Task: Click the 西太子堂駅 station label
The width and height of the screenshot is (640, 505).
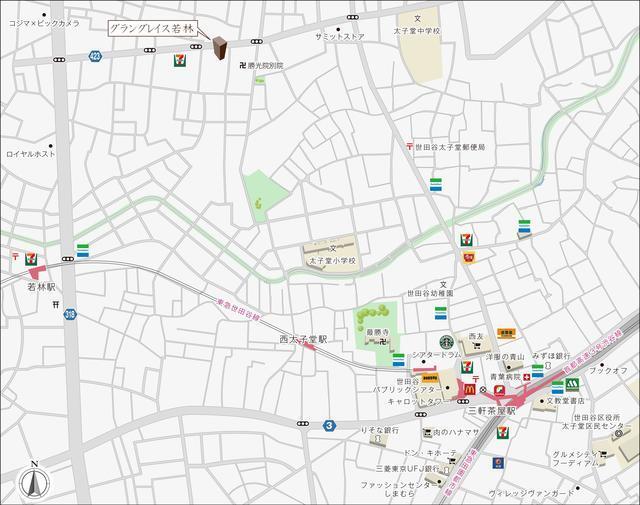Action: click(x=303, y=340)
